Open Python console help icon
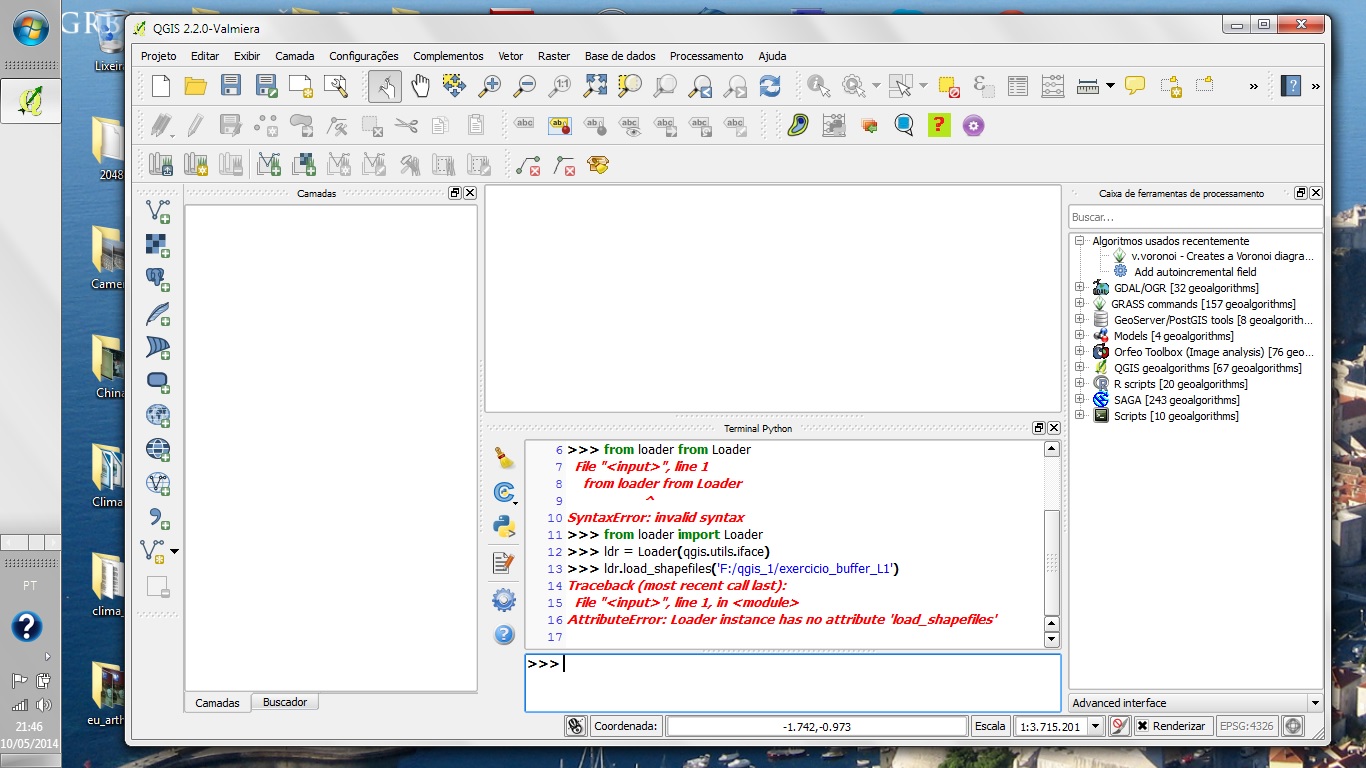This screenshot has height=768, width=1366. (504, 634)
